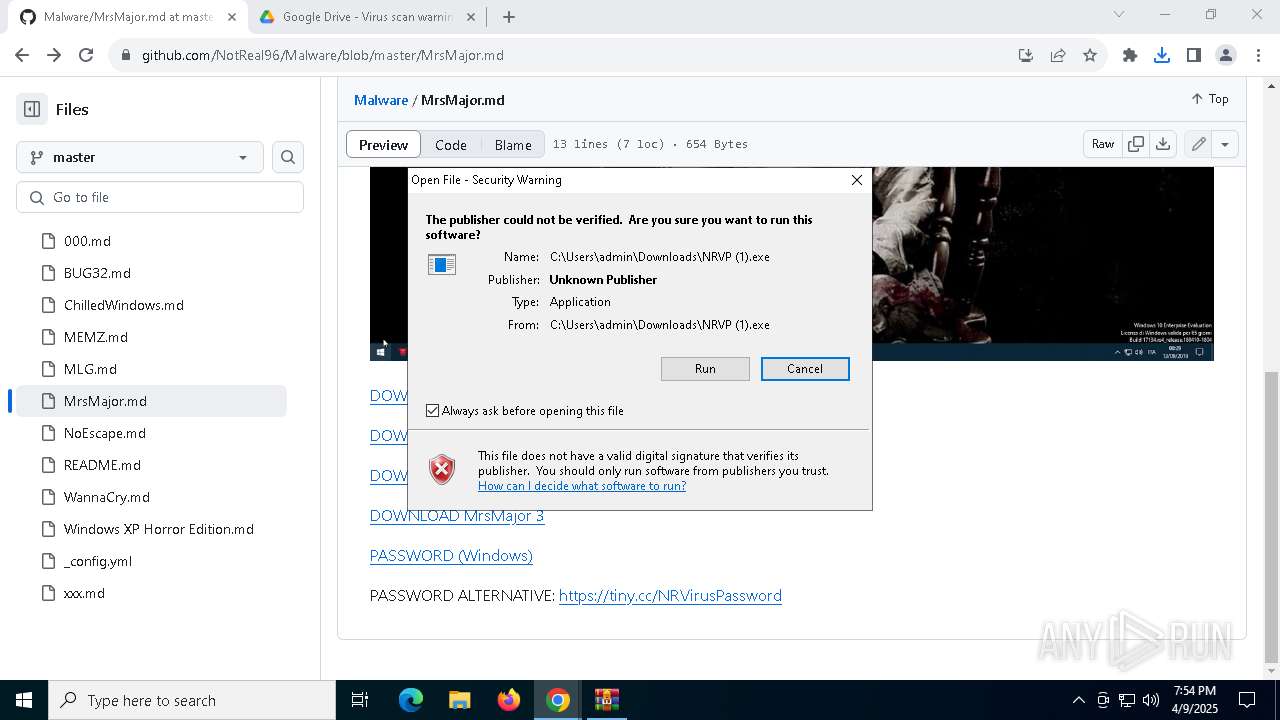1280x720 pixels.
Task: Click the Go to file search field
Action: pos(160,197)
